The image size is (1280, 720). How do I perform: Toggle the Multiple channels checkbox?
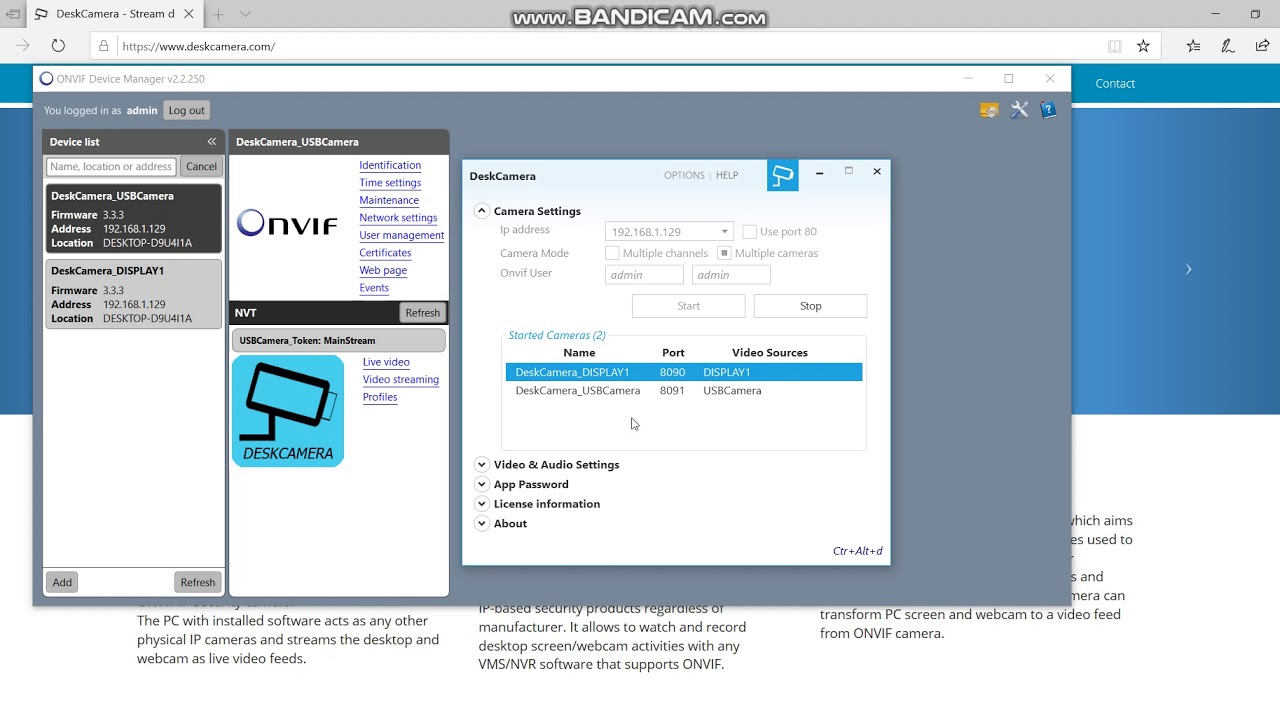tap(612, 253)
